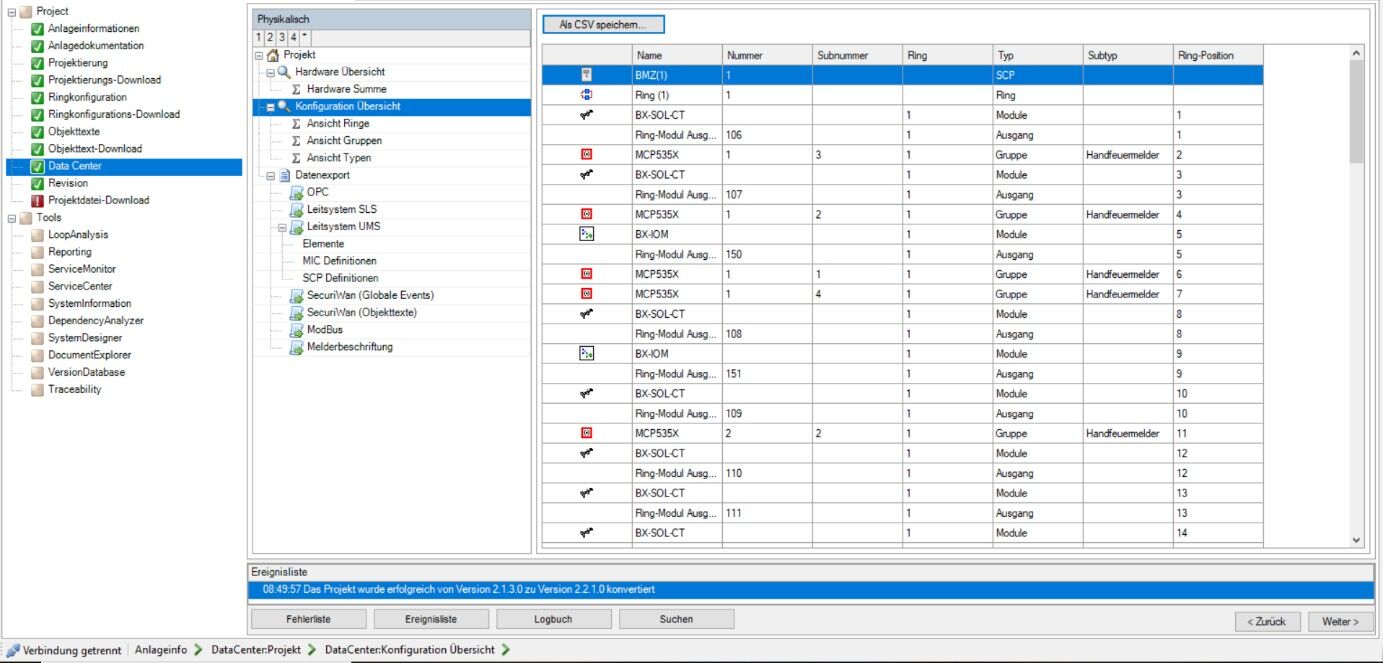The height and width of the screenshot is (663, 1383).
Task: Click the red error icon of Projektdatei-Download
Action: (38, 200)
